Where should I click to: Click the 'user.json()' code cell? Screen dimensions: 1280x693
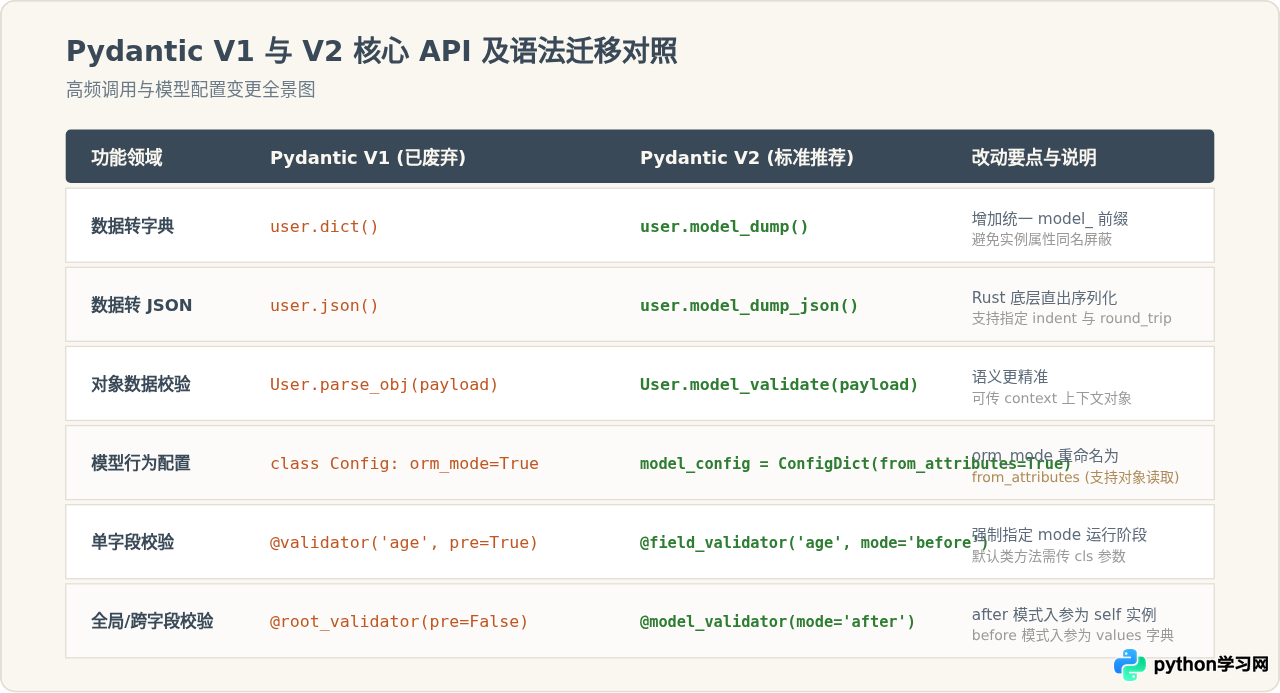tap(324, 305)
